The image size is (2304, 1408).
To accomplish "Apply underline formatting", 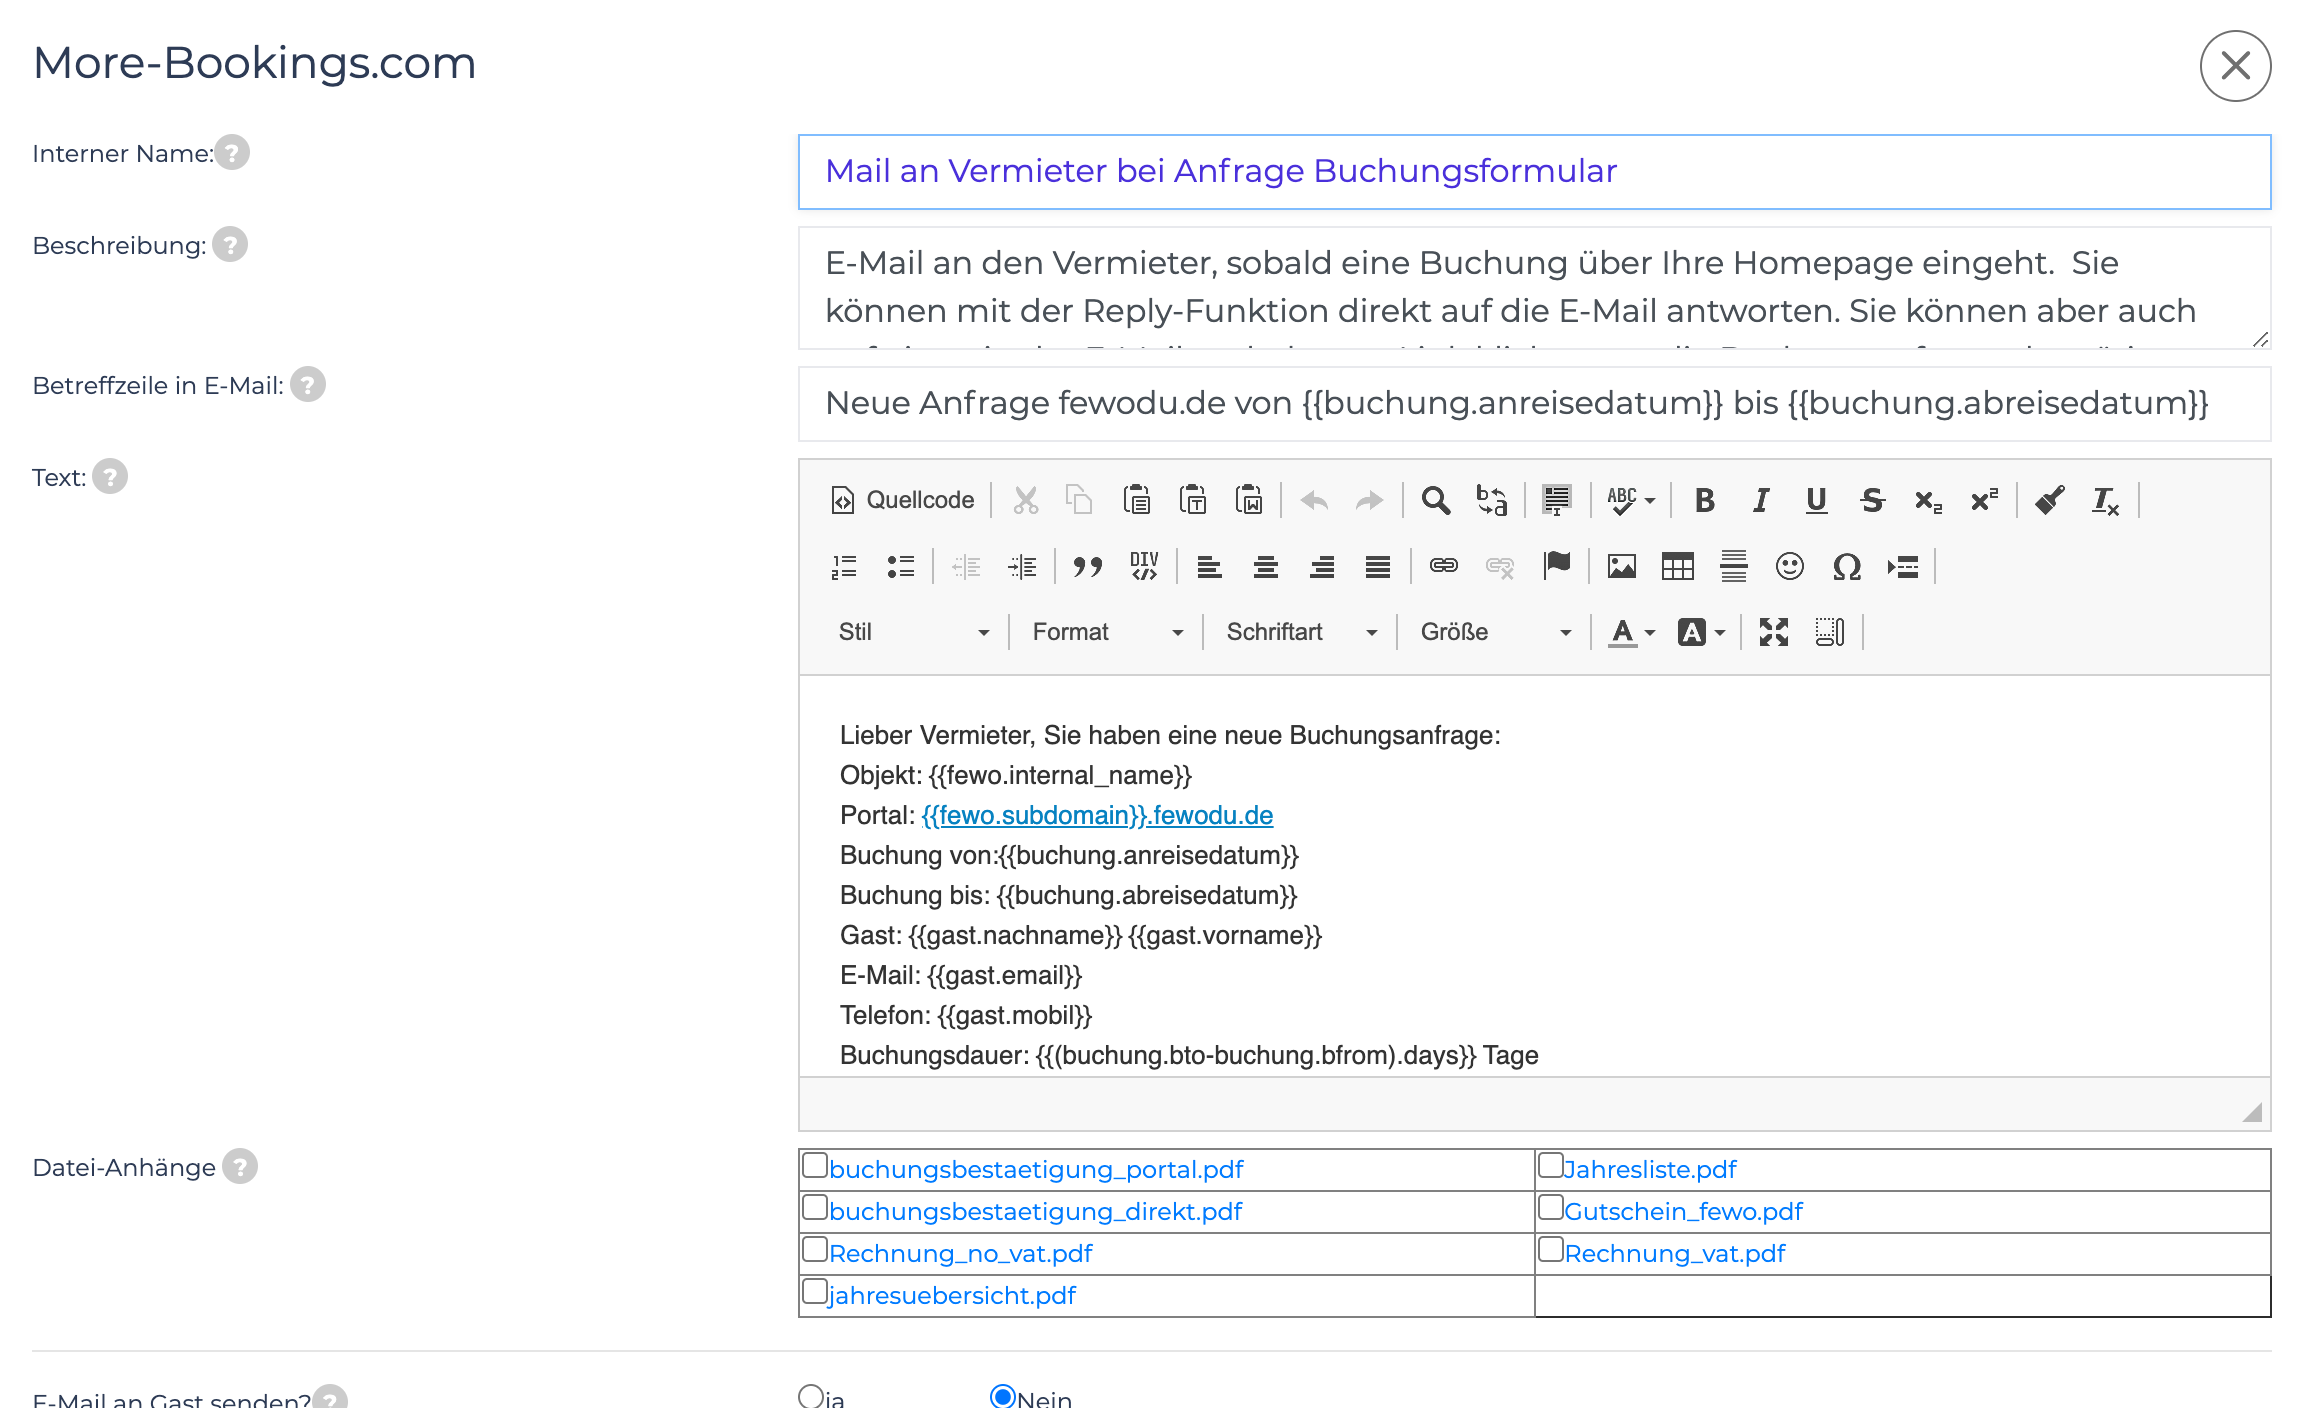I will (1817, 500).
